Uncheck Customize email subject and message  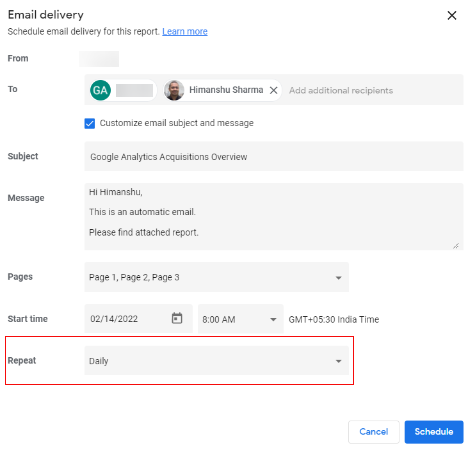89,123
